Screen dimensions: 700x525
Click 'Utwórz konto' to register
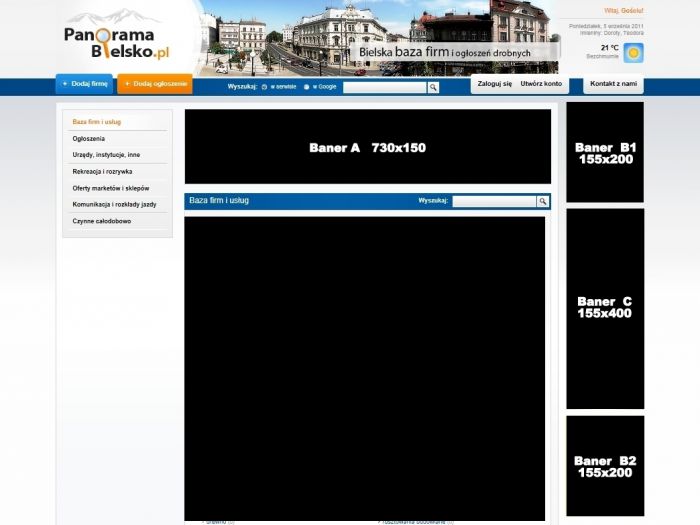541,84
